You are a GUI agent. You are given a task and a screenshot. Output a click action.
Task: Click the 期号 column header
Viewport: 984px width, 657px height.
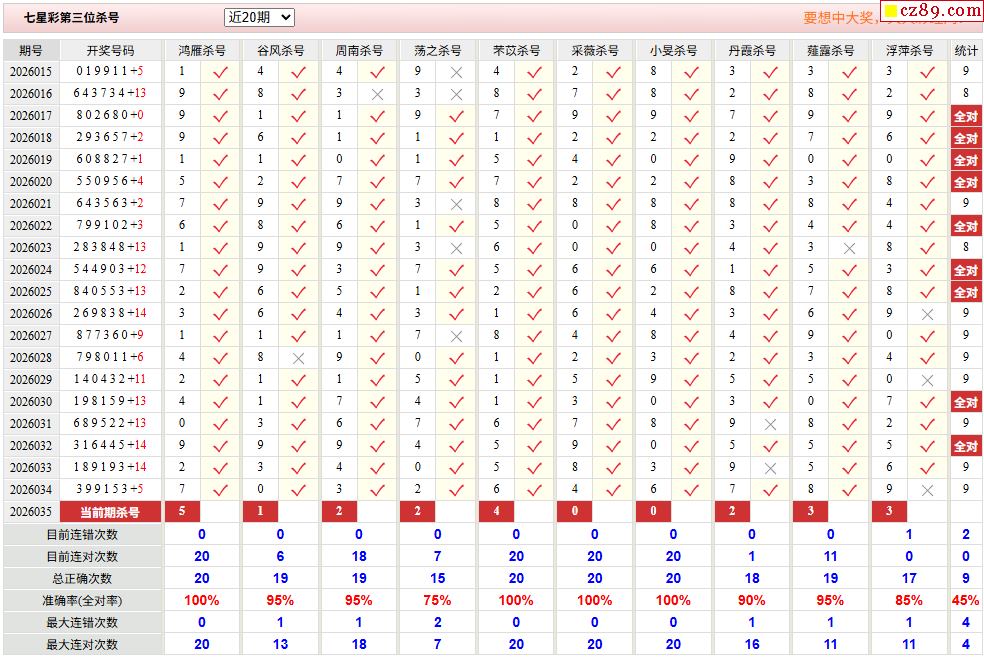[31, 50]
